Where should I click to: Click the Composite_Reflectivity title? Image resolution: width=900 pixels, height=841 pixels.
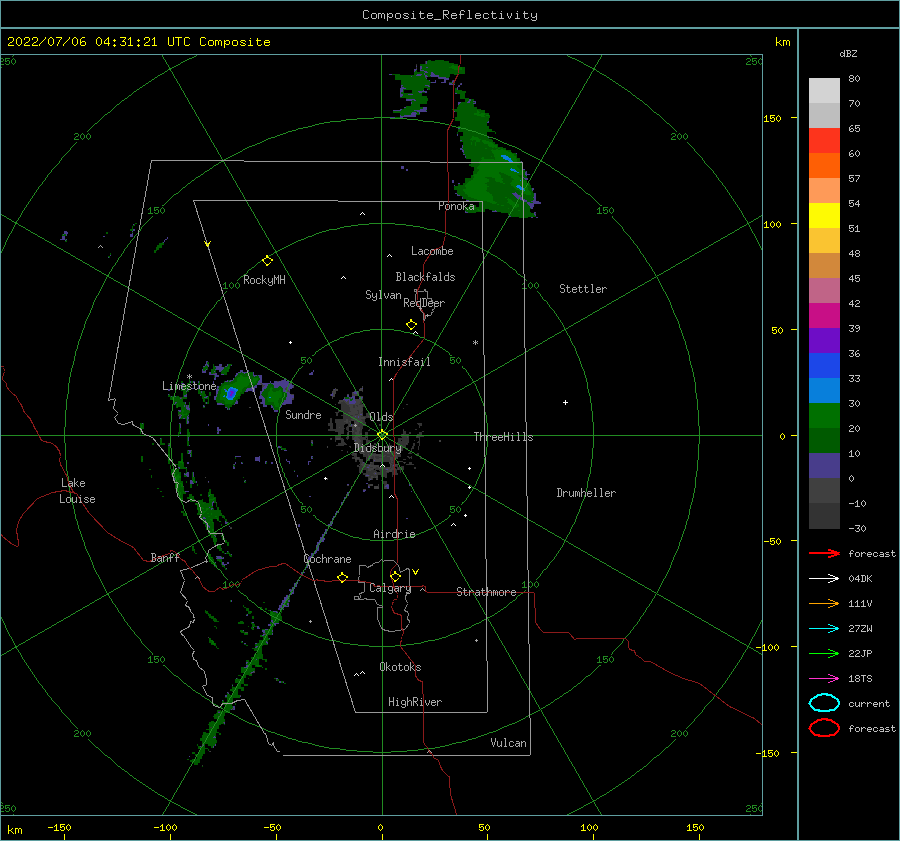[450, 15]
